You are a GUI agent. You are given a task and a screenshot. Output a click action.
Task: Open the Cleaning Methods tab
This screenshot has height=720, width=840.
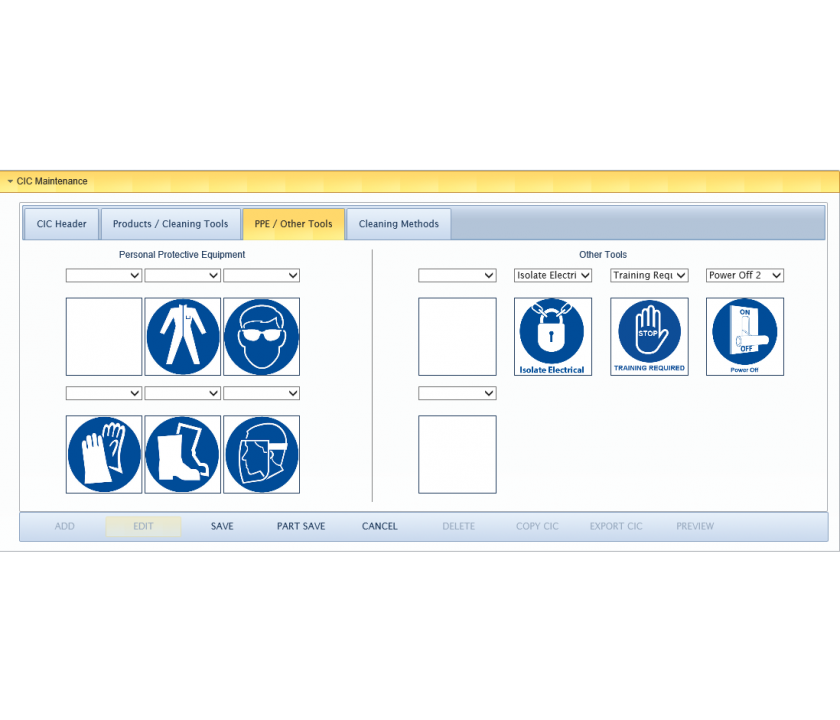(x=398, y=224)
